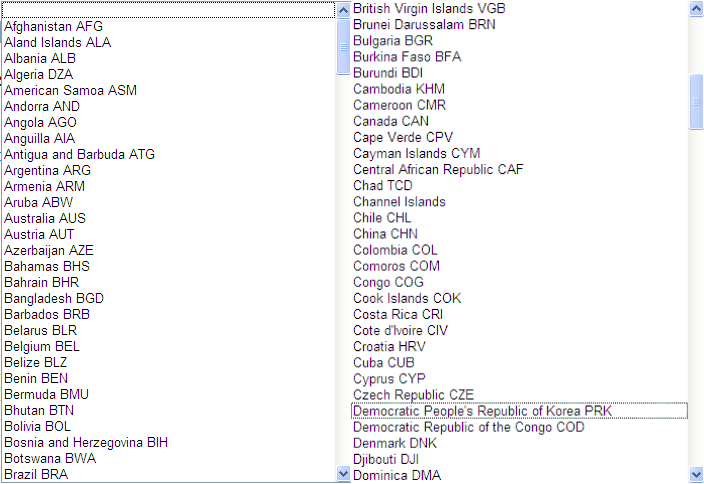The image size is (704, 484).
Task: Choose Brunei Darussalam BRN
Action: [x=424, y=25]
